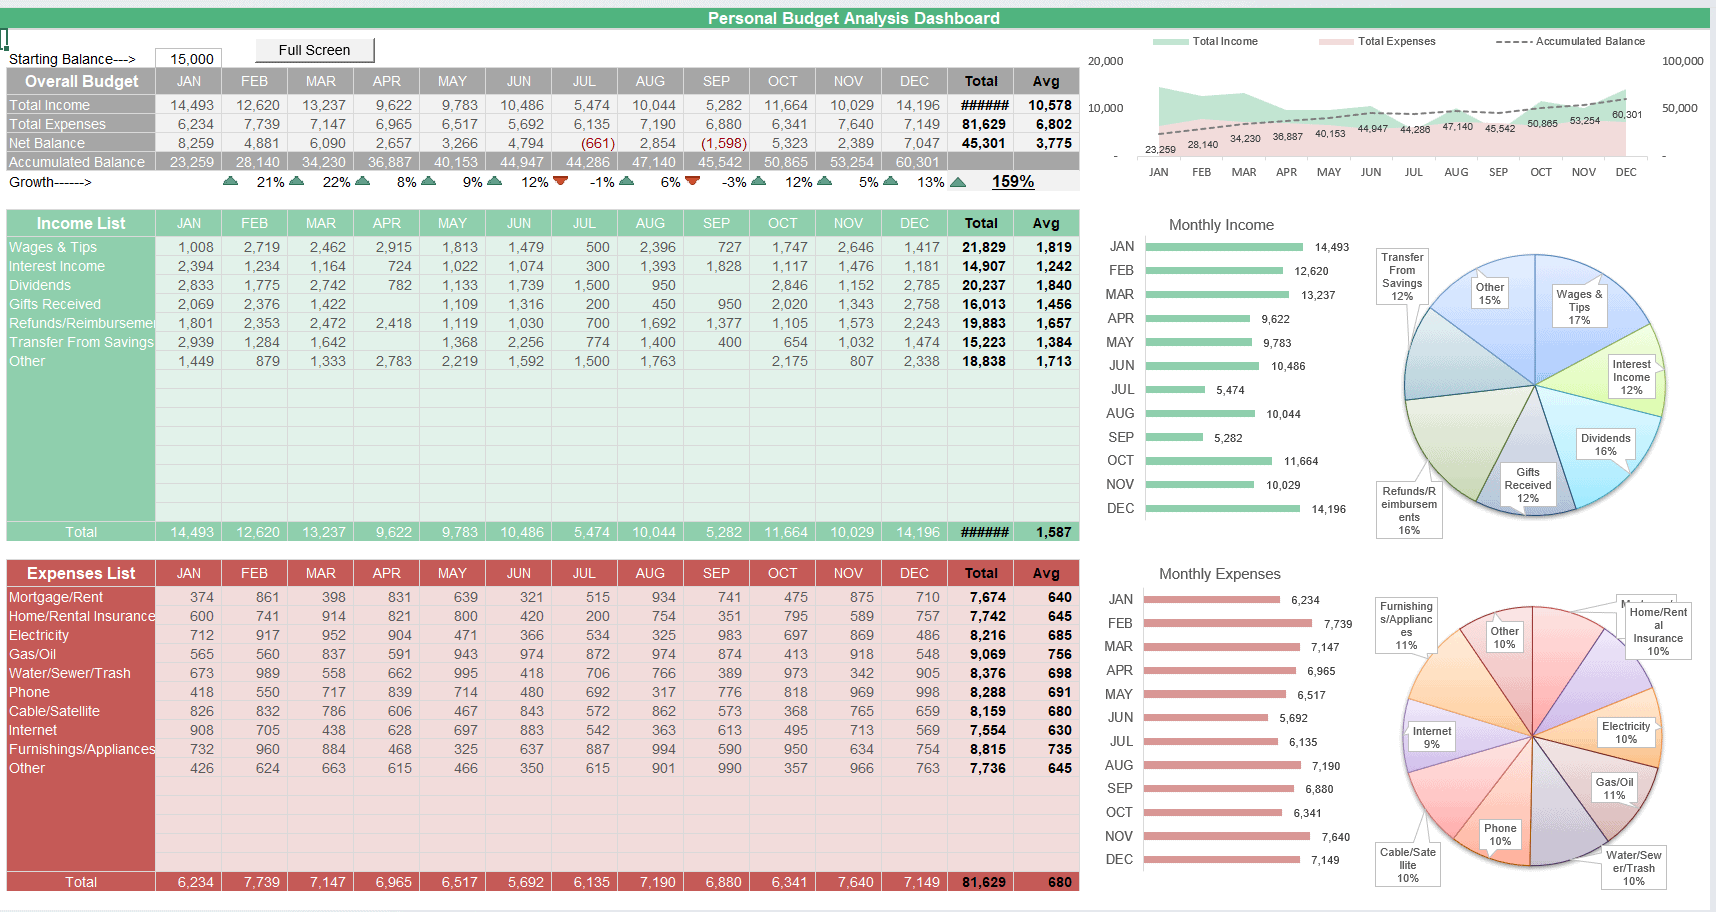This screenshot has height=912, width=1716.
Task: Click the FEB bar in Monthly Expenses chart
Action: click(x=1228, y=623)
